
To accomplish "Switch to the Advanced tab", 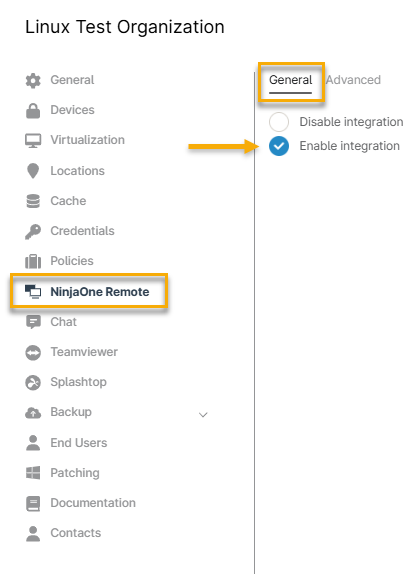I will point(353,80).
